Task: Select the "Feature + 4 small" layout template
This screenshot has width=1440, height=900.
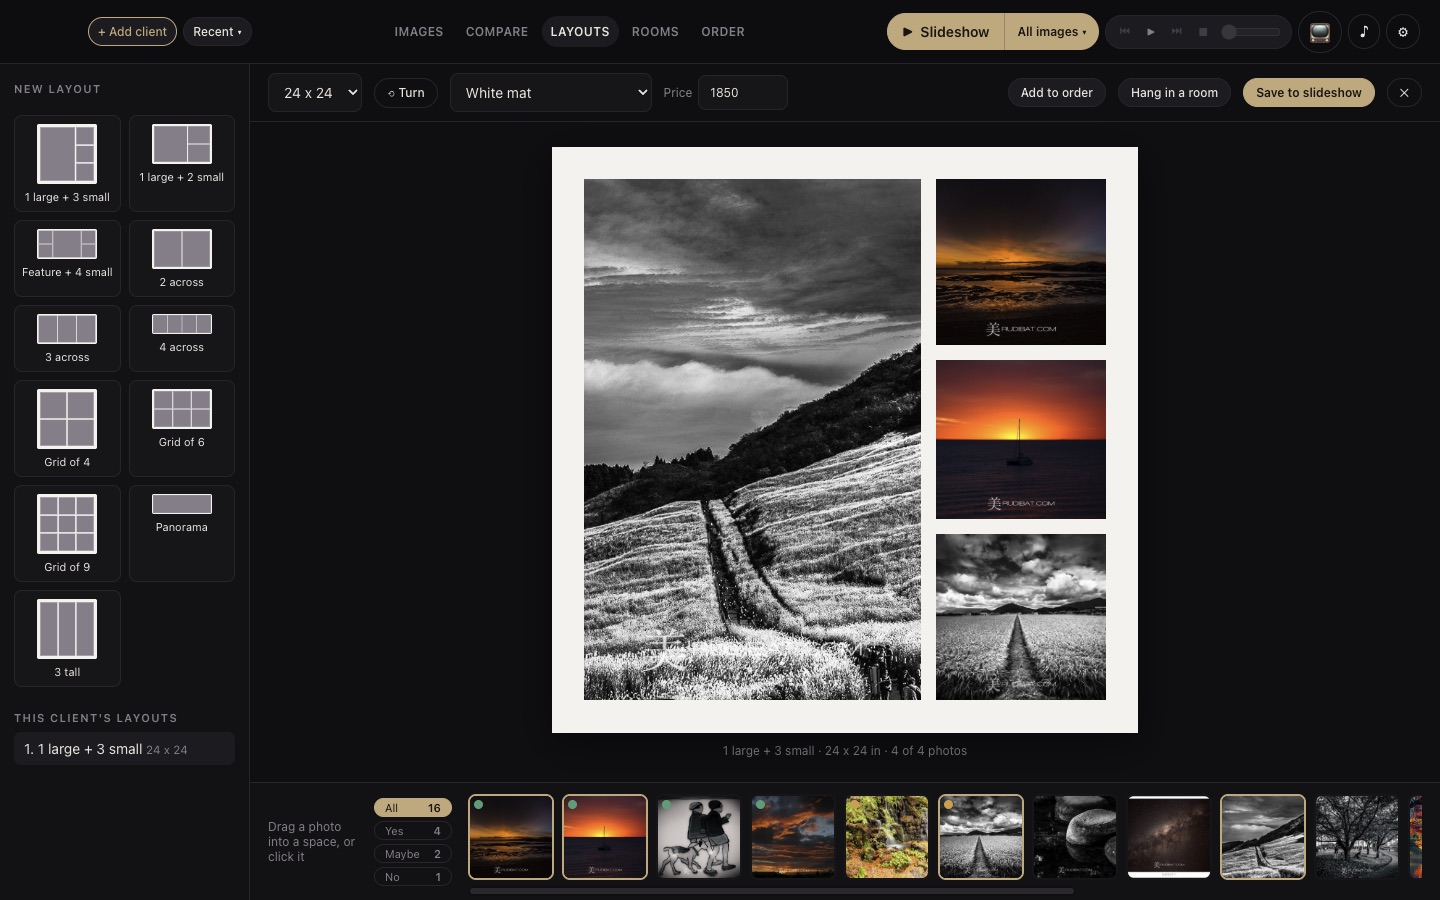Action: 67,258
